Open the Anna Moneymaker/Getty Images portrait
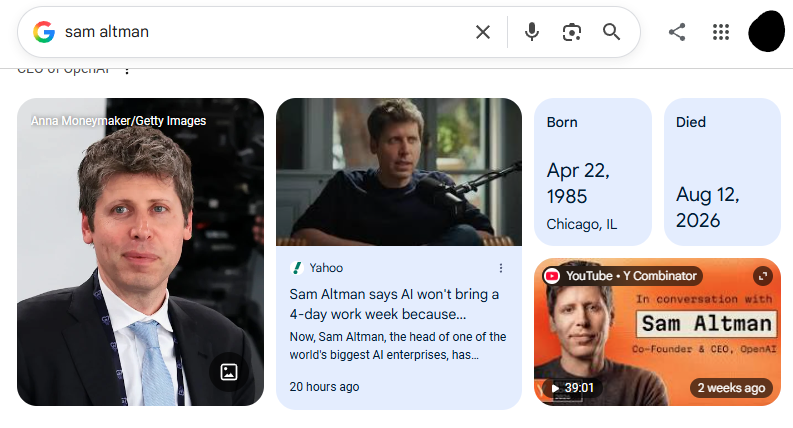 coord(141,252)
